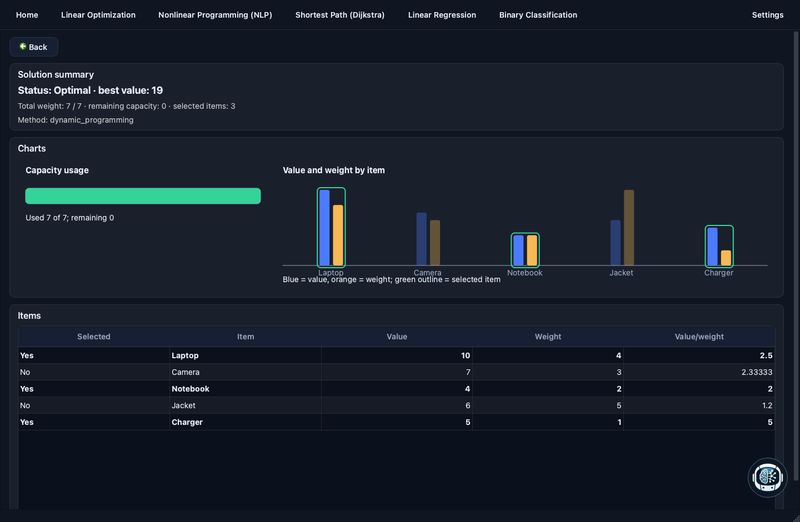Open the Home menu item

(x=27, y=15)
